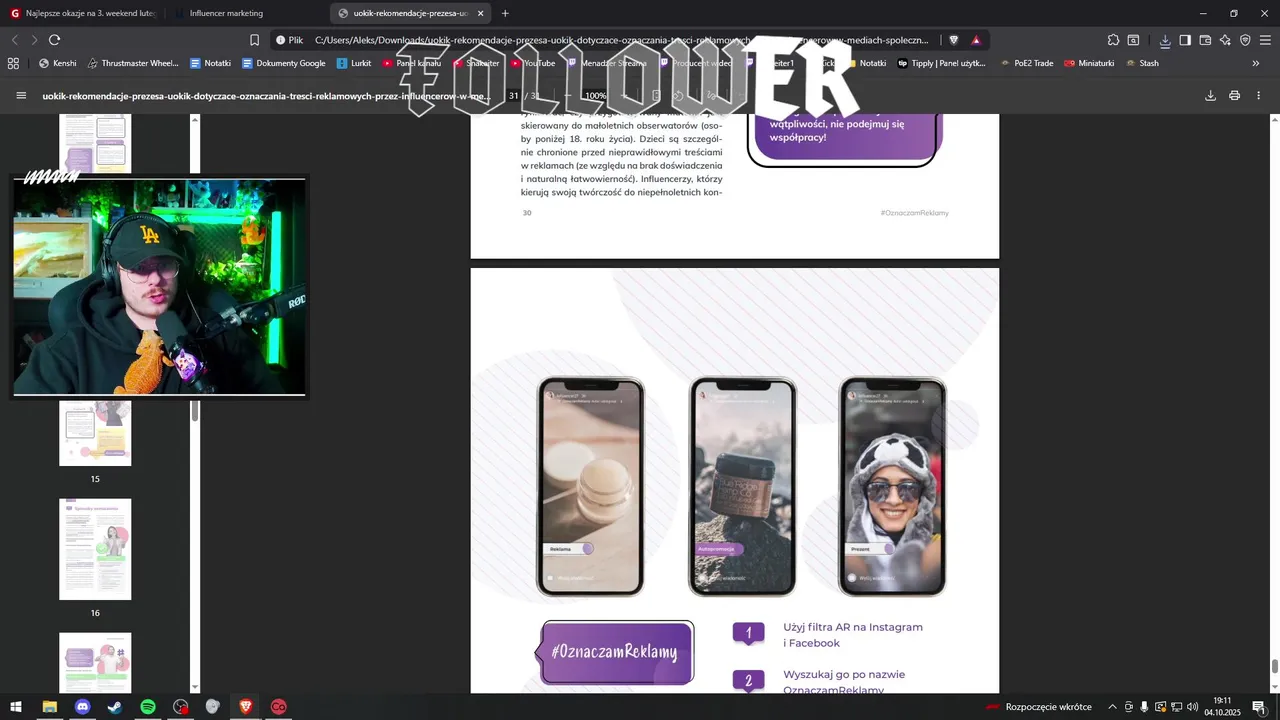Open the Thrustmaster Wheel bookmark
The image size is (1280, 720).
point(133,63)
